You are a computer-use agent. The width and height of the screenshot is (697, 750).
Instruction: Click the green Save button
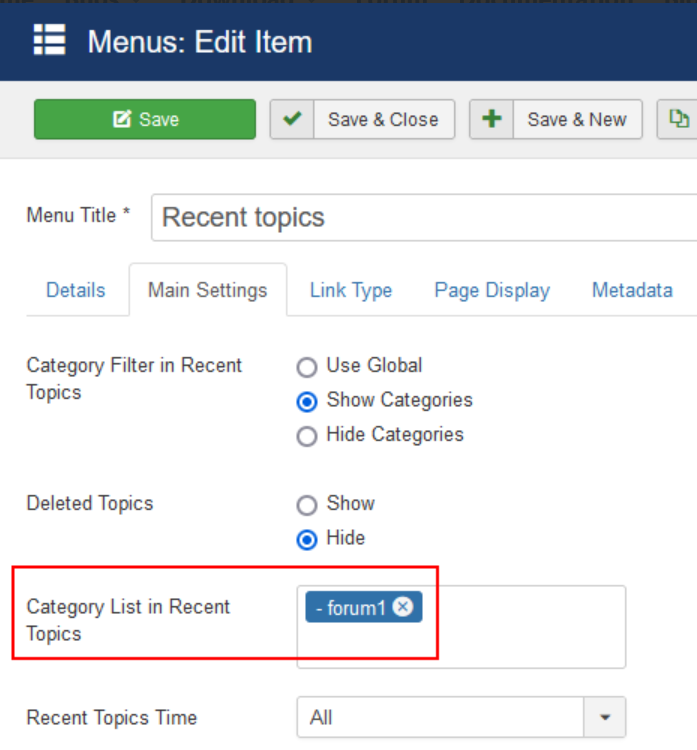coord(145,119)
